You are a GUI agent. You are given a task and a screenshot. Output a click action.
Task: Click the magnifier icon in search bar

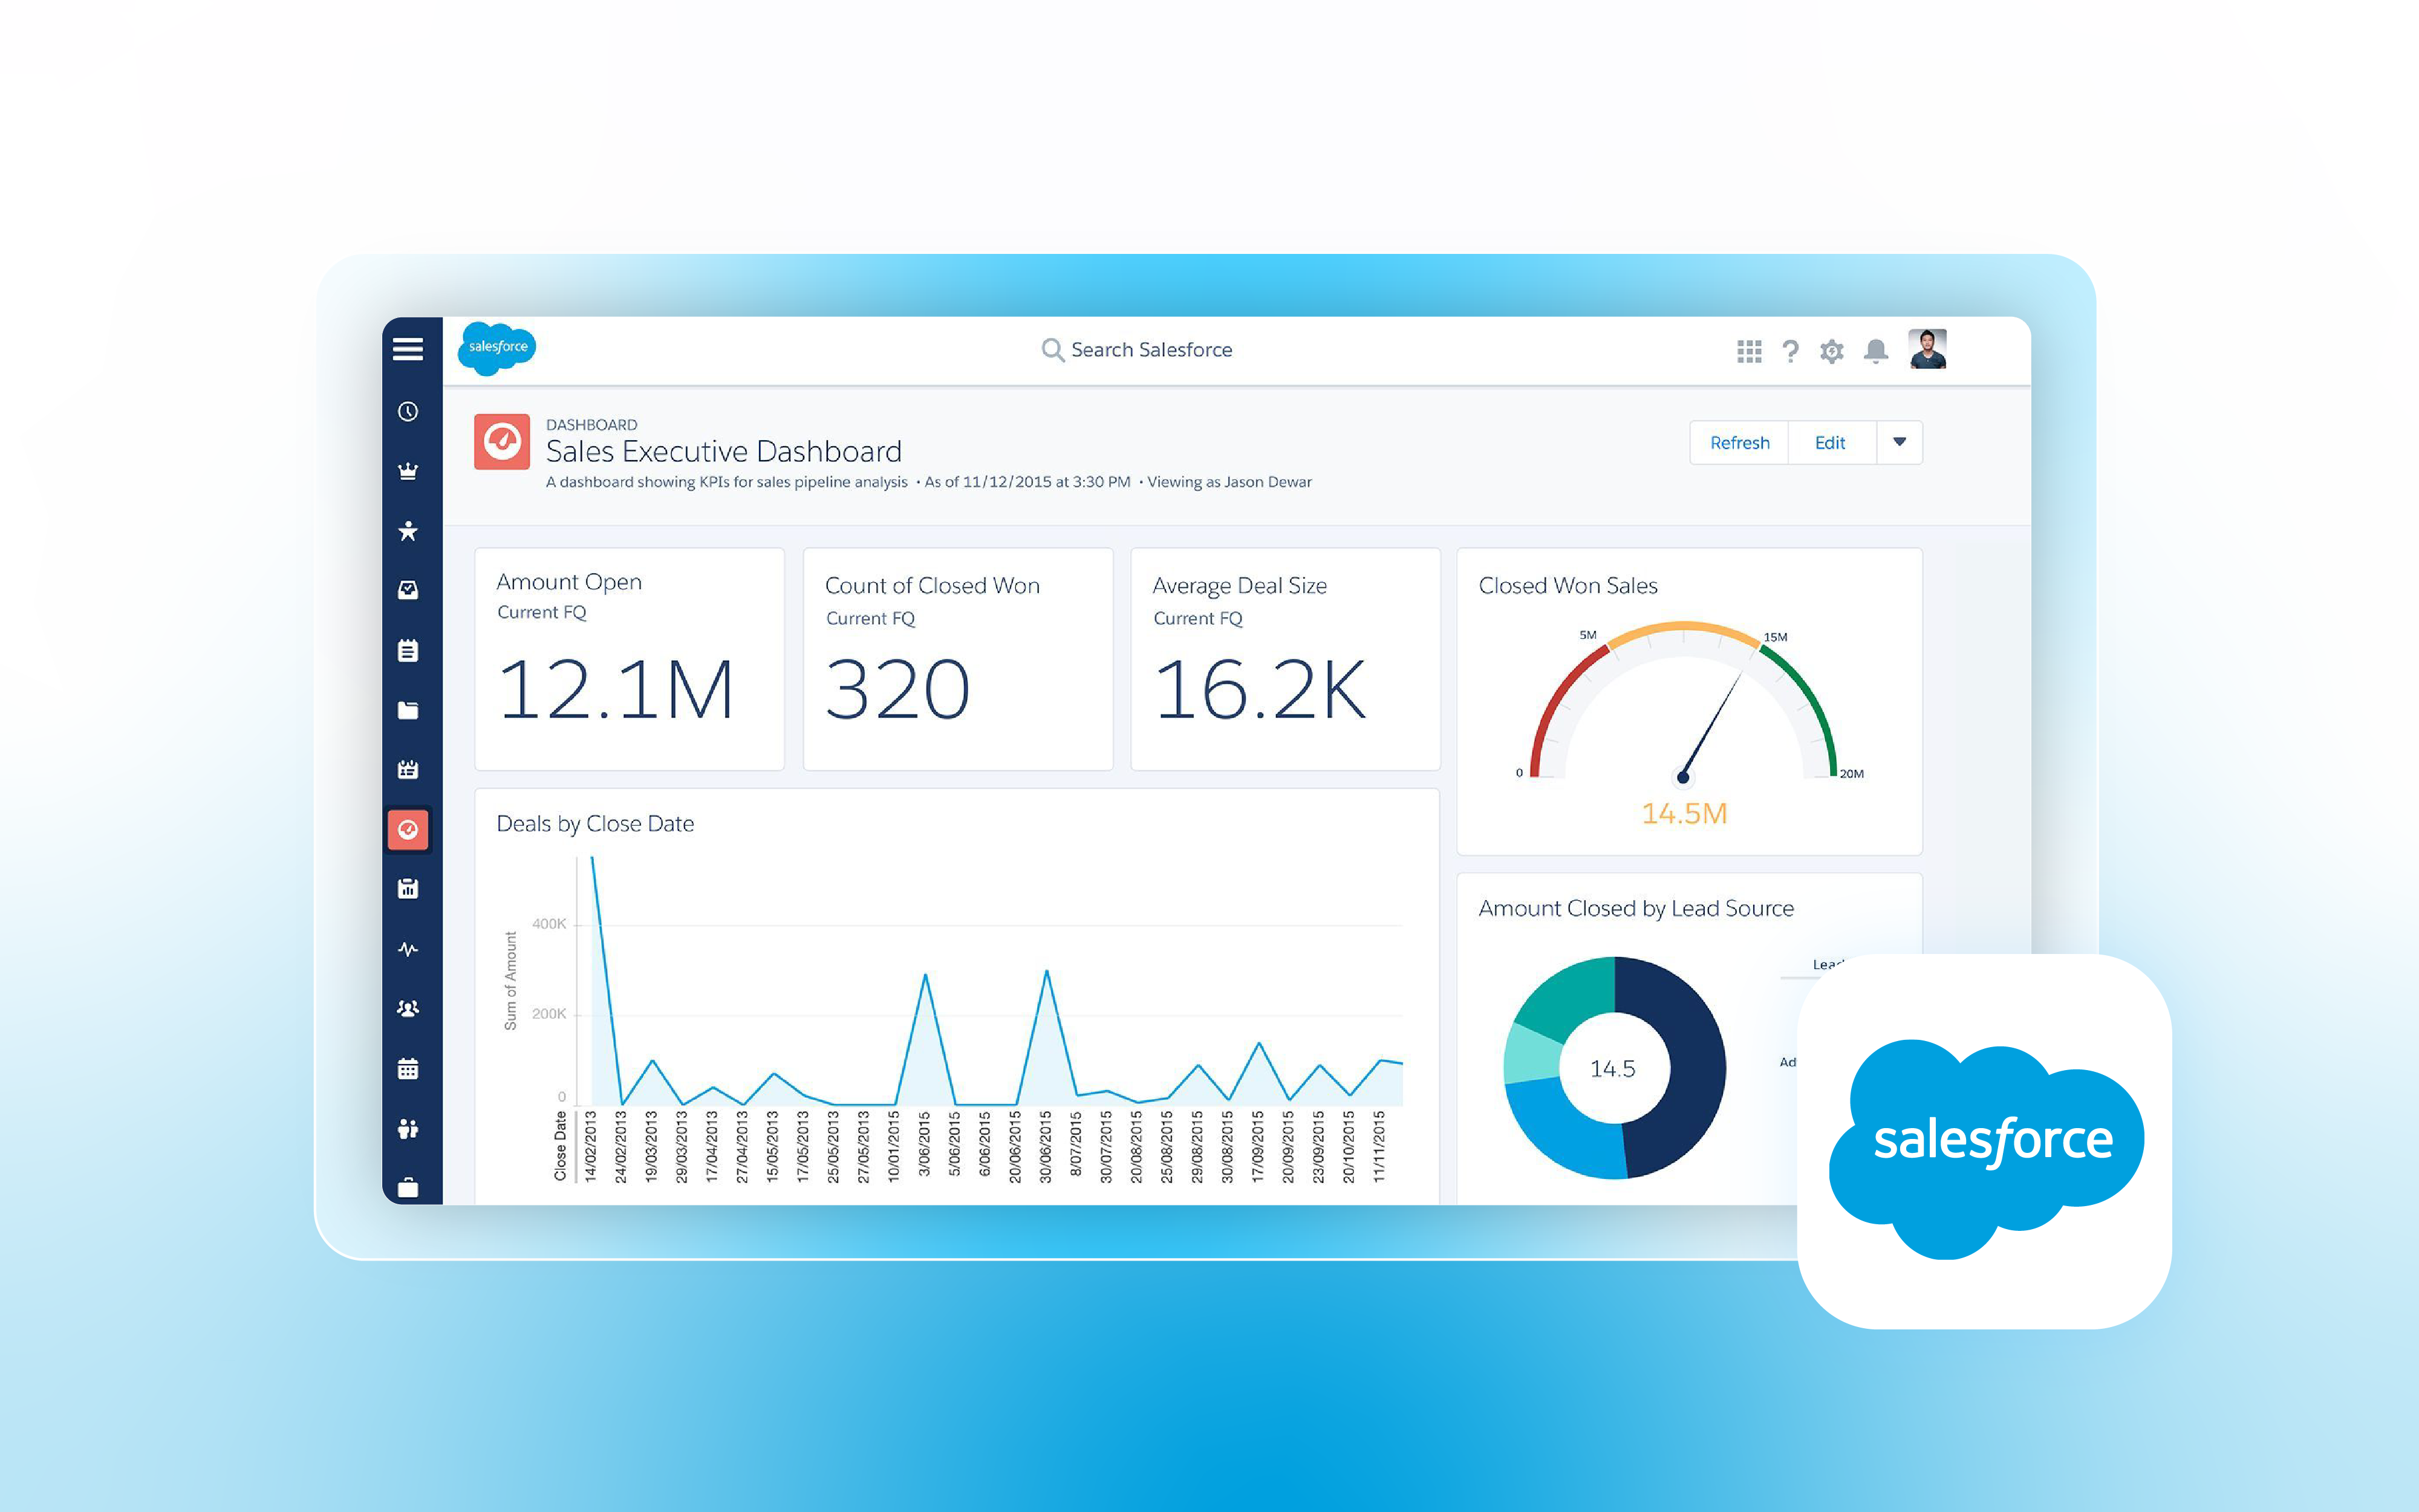coord(1052,350)
